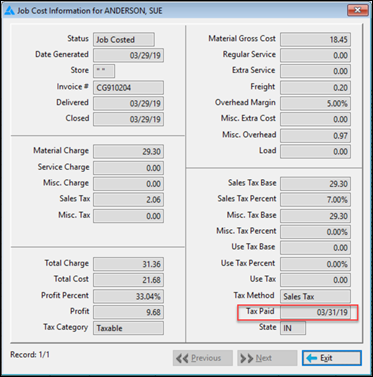Click the Store field
The image size is (373, 377).
104,71
